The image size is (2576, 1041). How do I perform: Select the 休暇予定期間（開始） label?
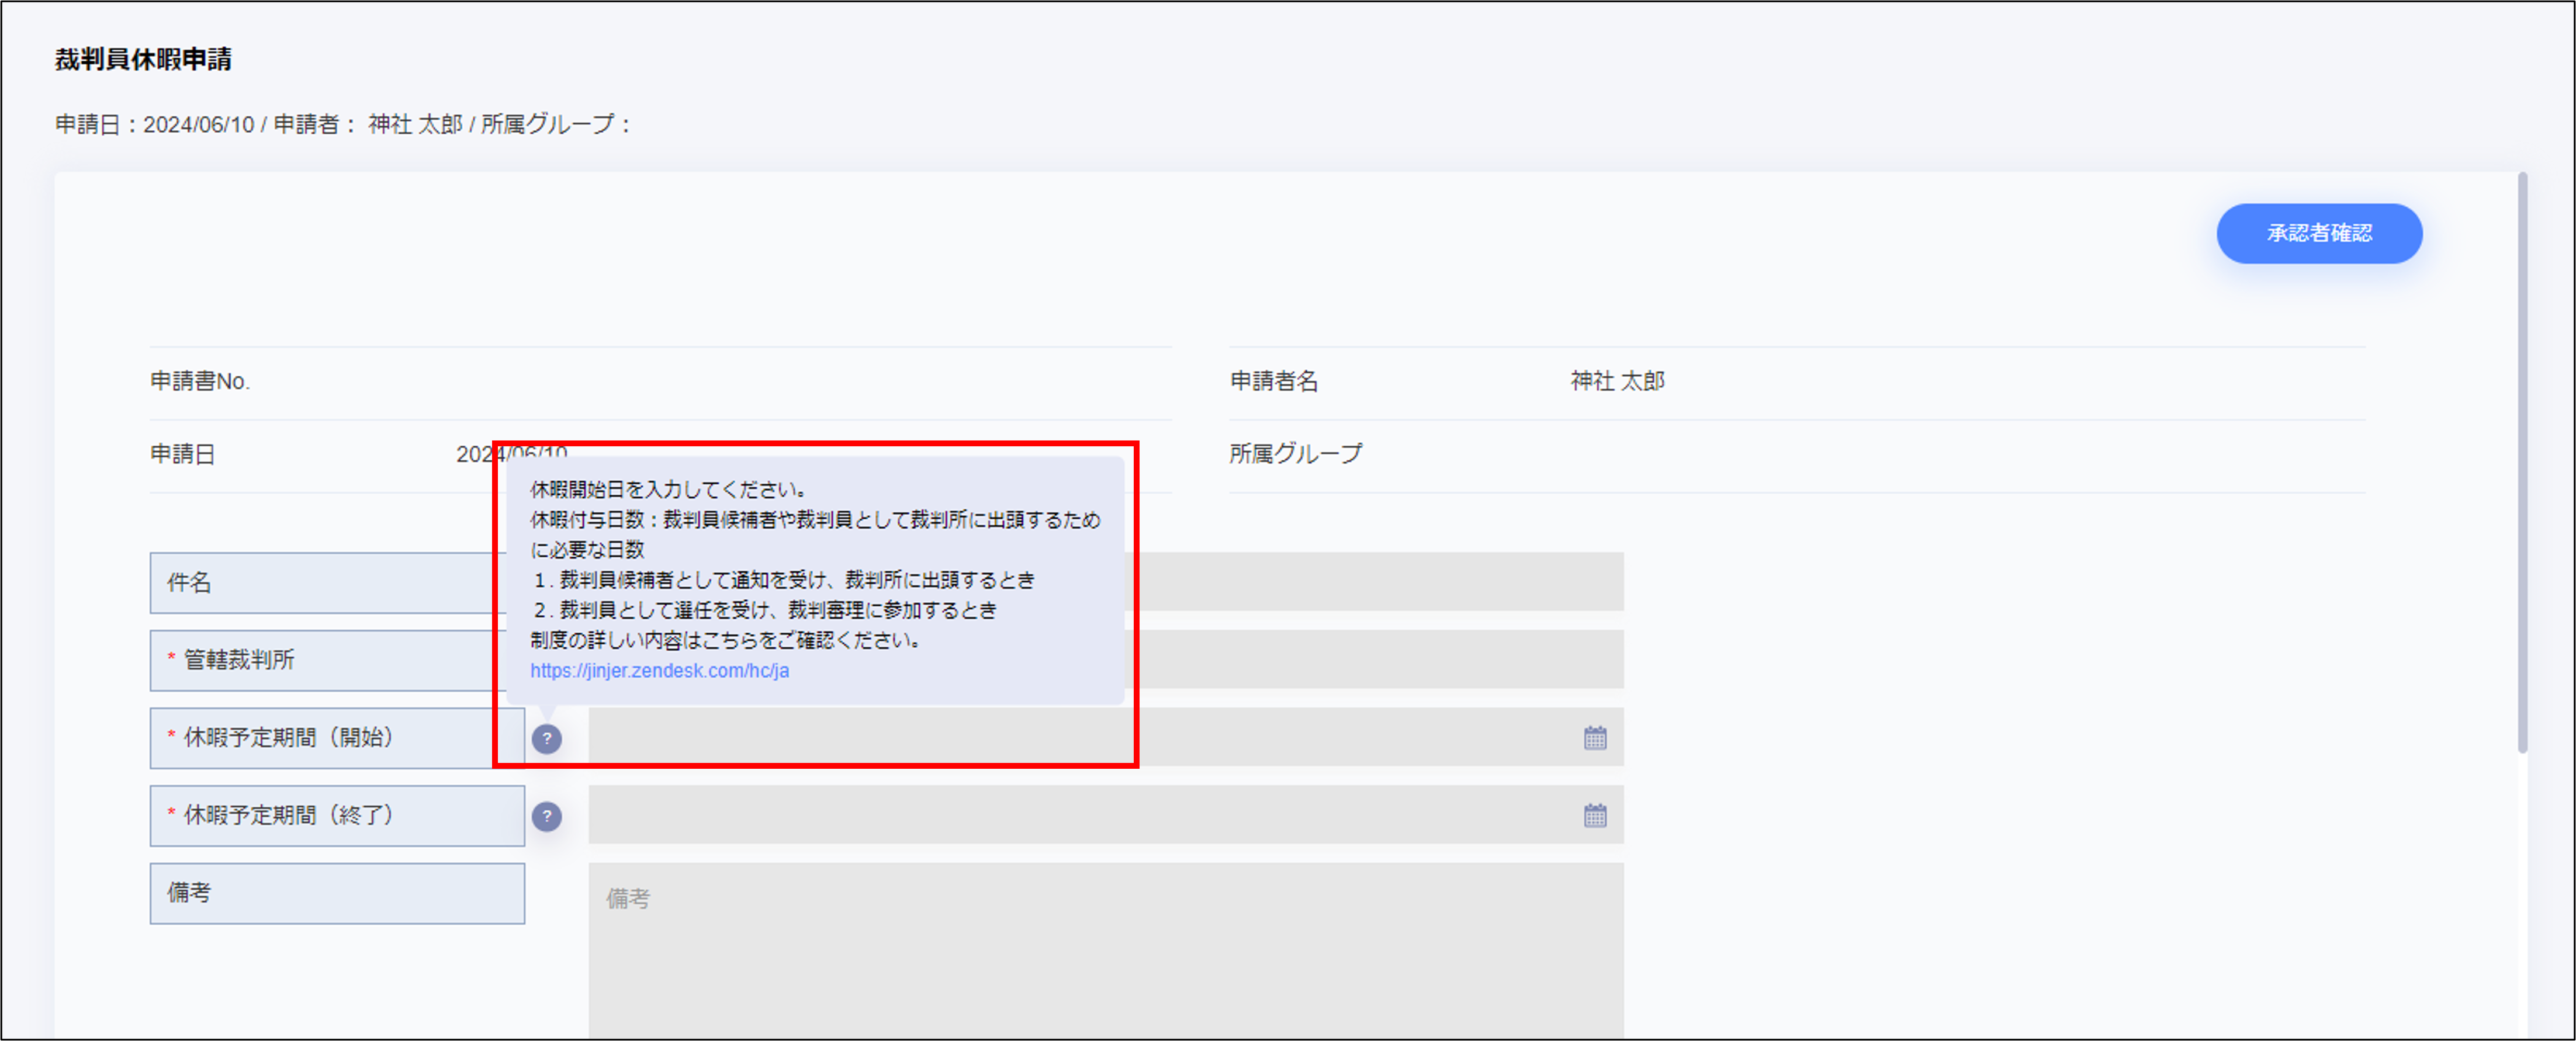[x=337, y=738]
